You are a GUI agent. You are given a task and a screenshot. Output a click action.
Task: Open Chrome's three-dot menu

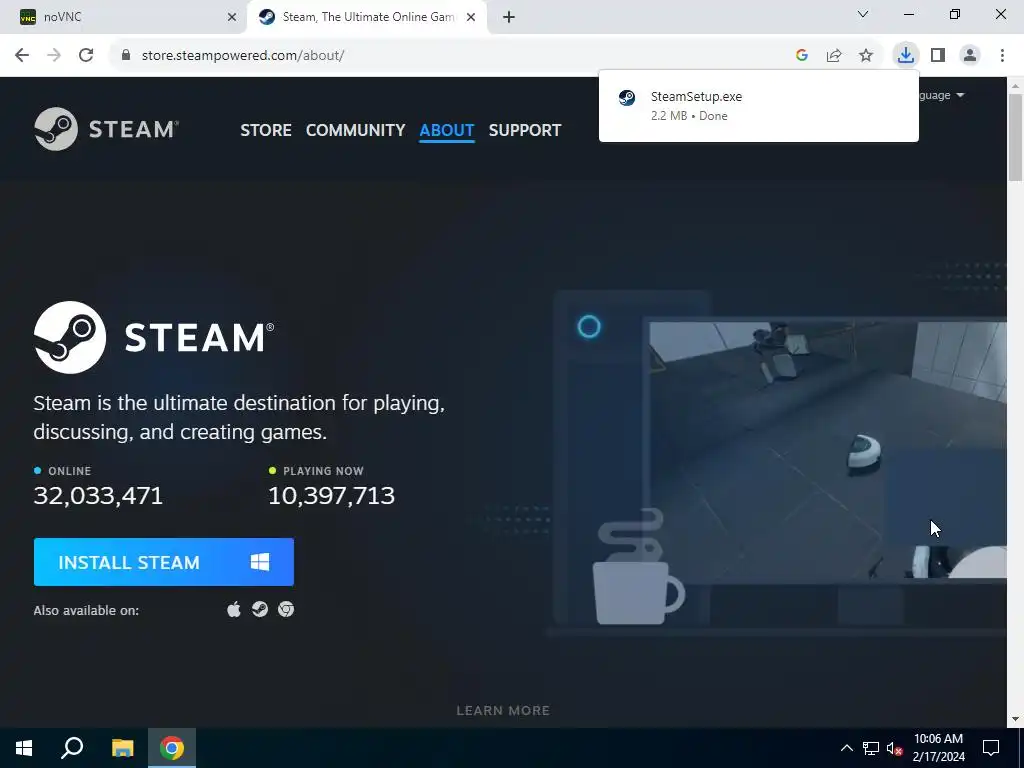pyautogui.click(x=1002, y=56)
